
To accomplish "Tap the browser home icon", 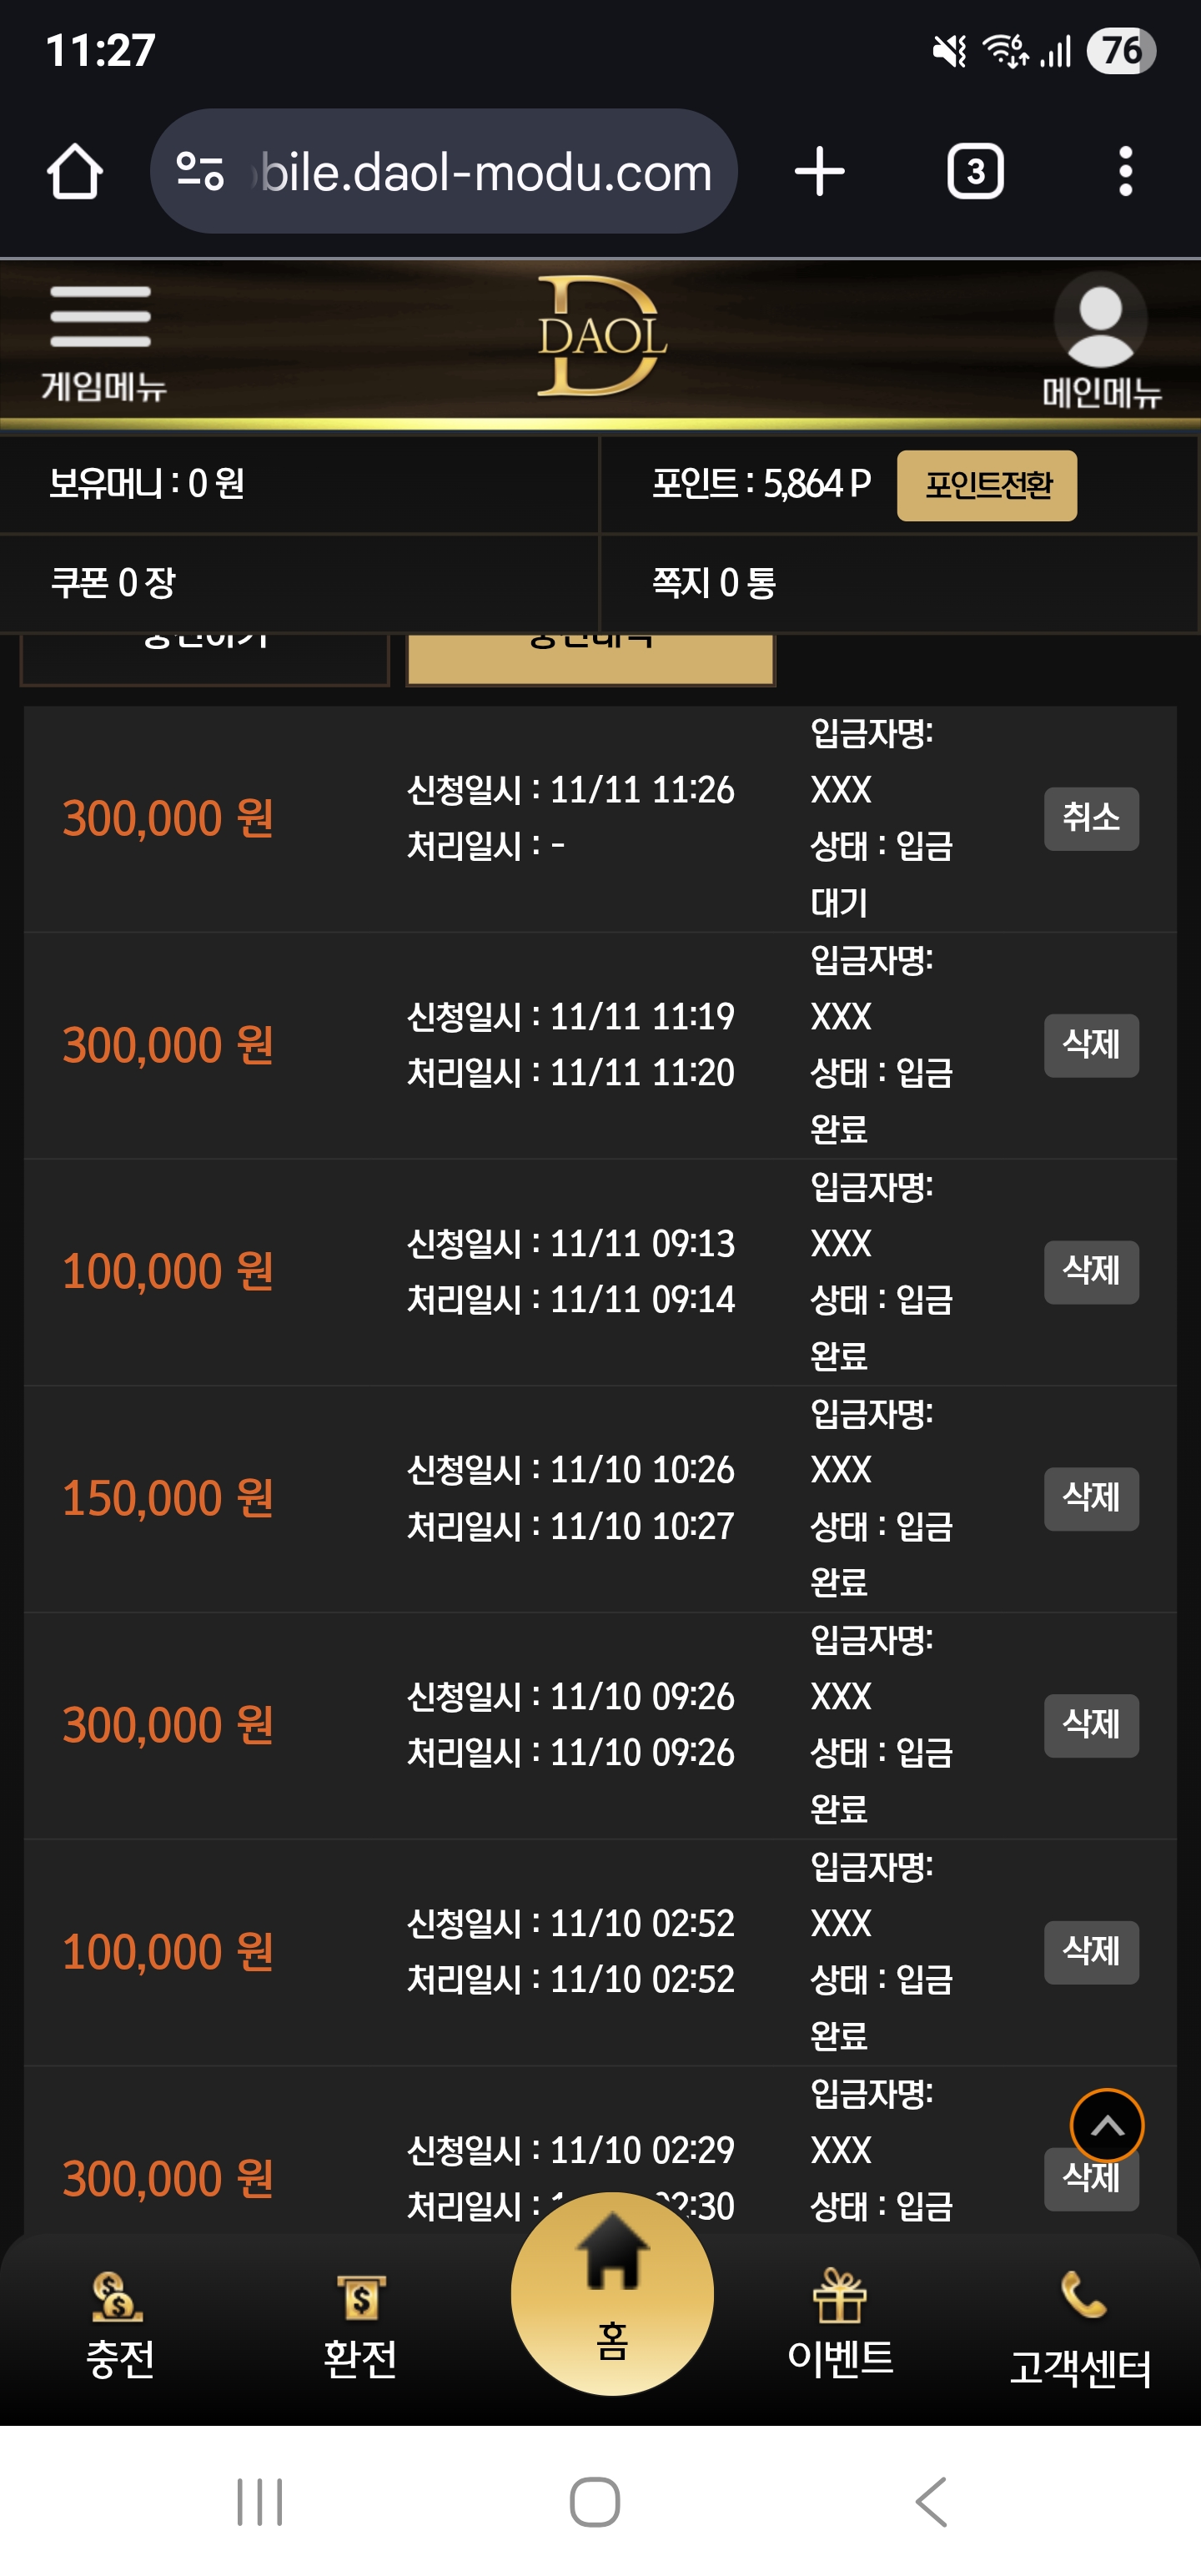I will pos(75,172).
